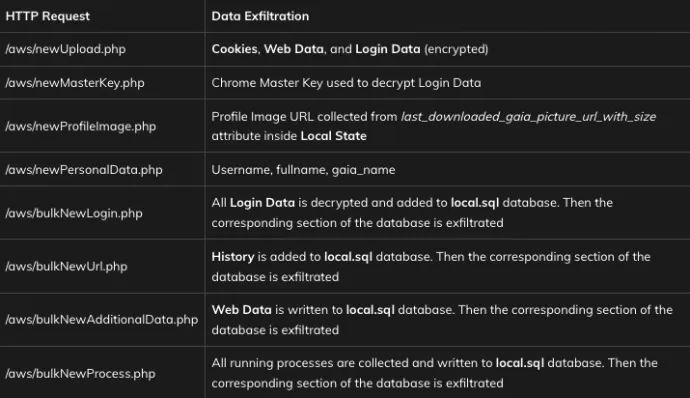Click 'Username, fullname, gaia_name' cell
This screenshot has height=398, width=690.
tap(303, 170)
